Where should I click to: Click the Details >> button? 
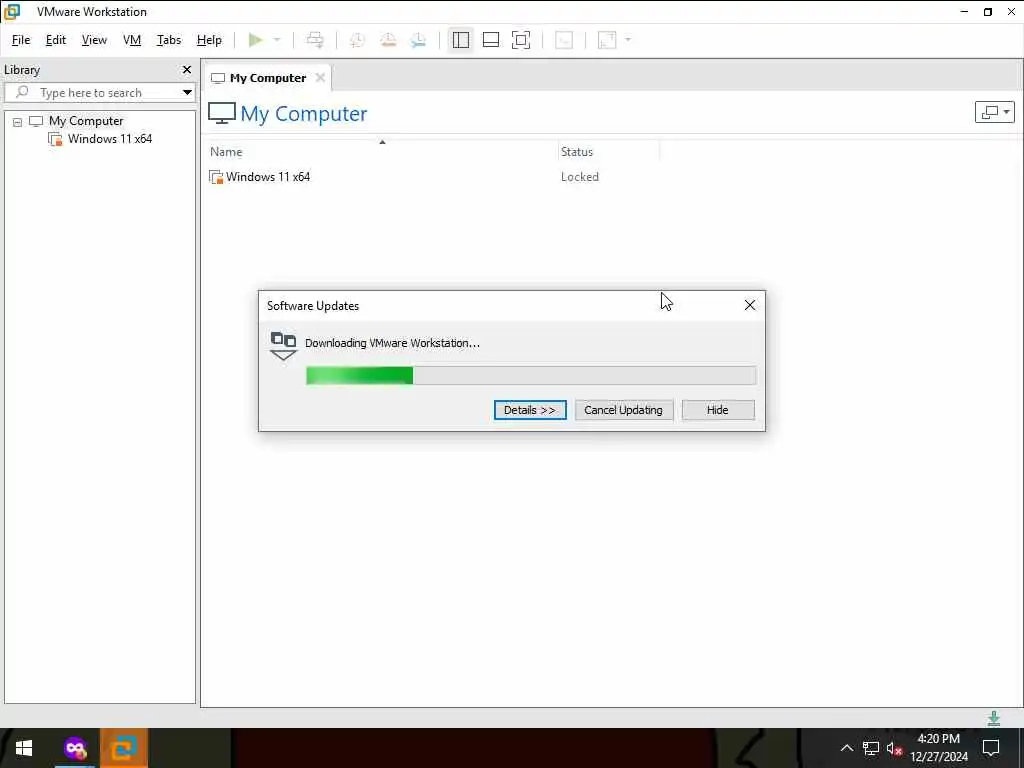[530, 410]
